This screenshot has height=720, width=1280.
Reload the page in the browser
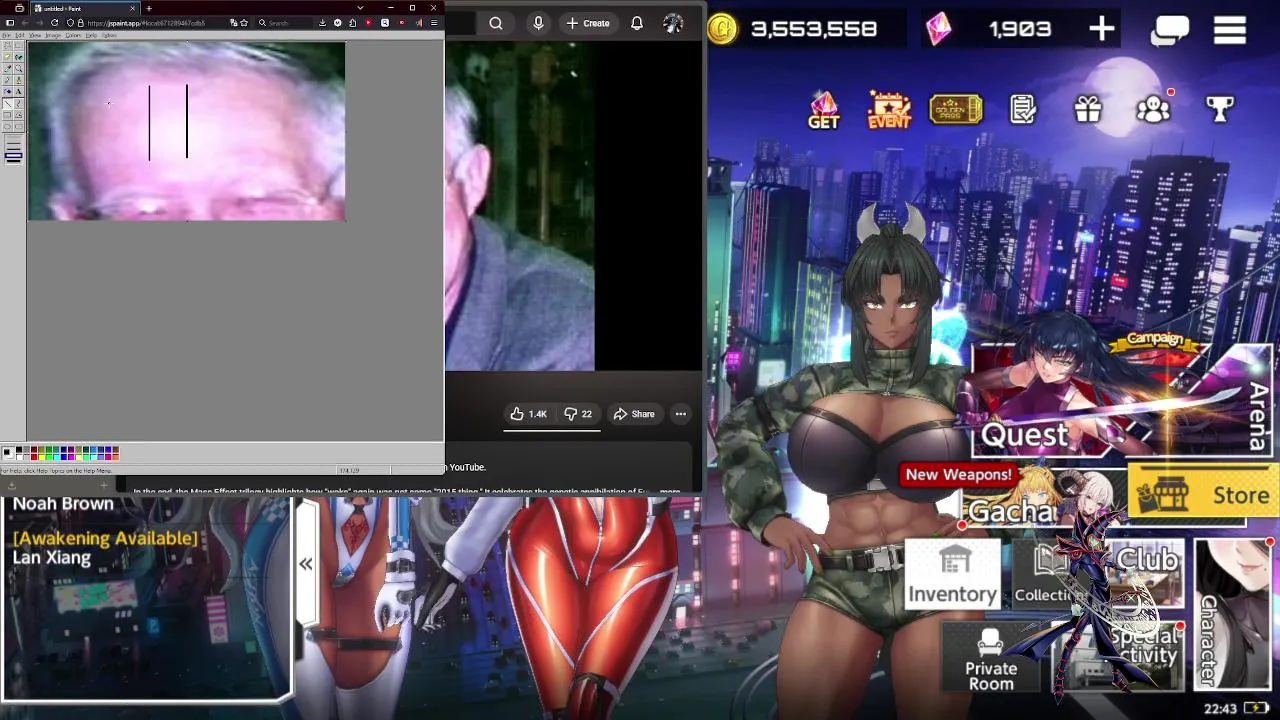tap(54, 23)
